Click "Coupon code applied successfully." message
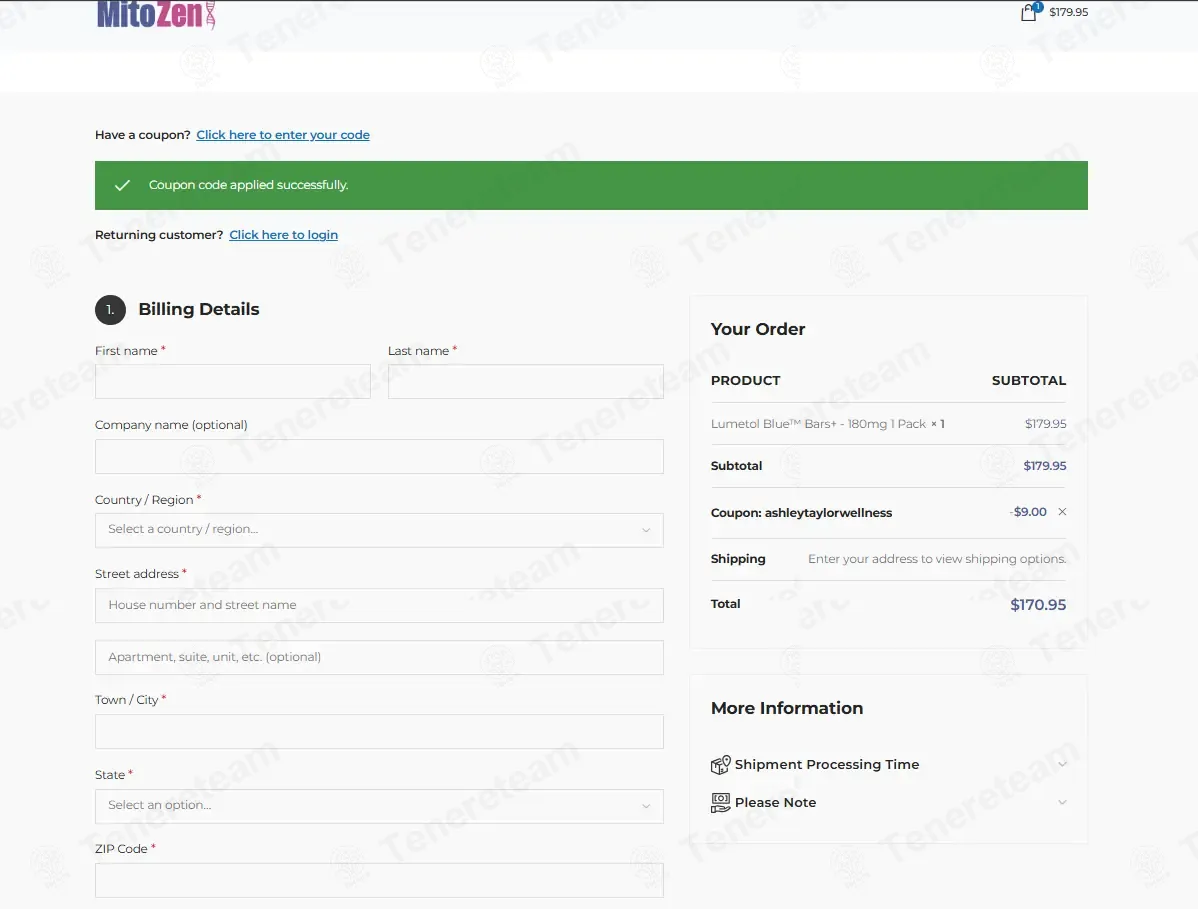The height and width of the screenshot is (909, 1198). pyautogui.click(x=248, y=185)
